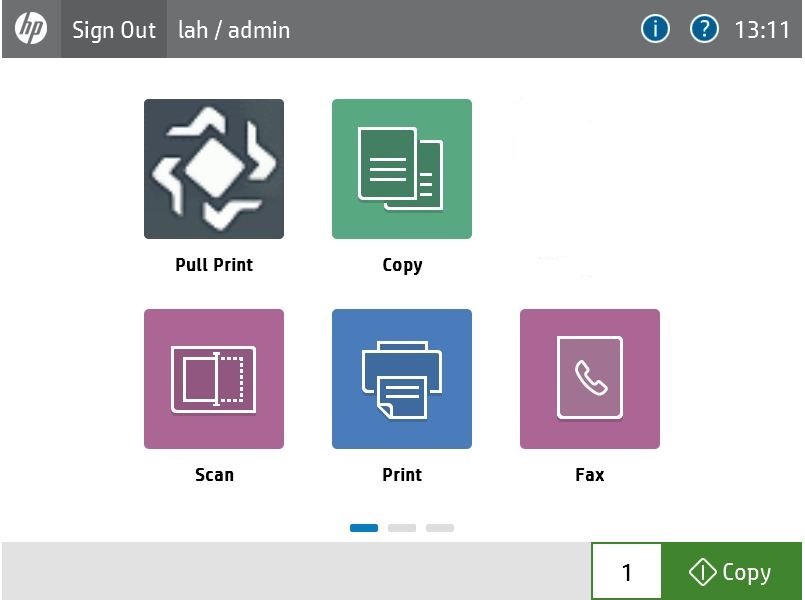Image resolution: width=805 pixels, height=600 pixels.
Task: Open the green Copy app icon
Action: pos(401,169)
